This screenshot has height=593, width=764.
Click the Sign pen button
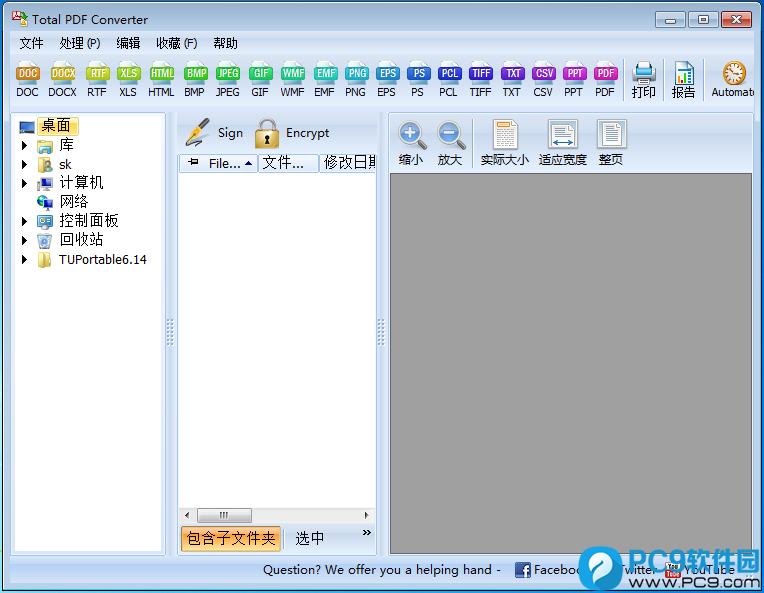(214, 133)
